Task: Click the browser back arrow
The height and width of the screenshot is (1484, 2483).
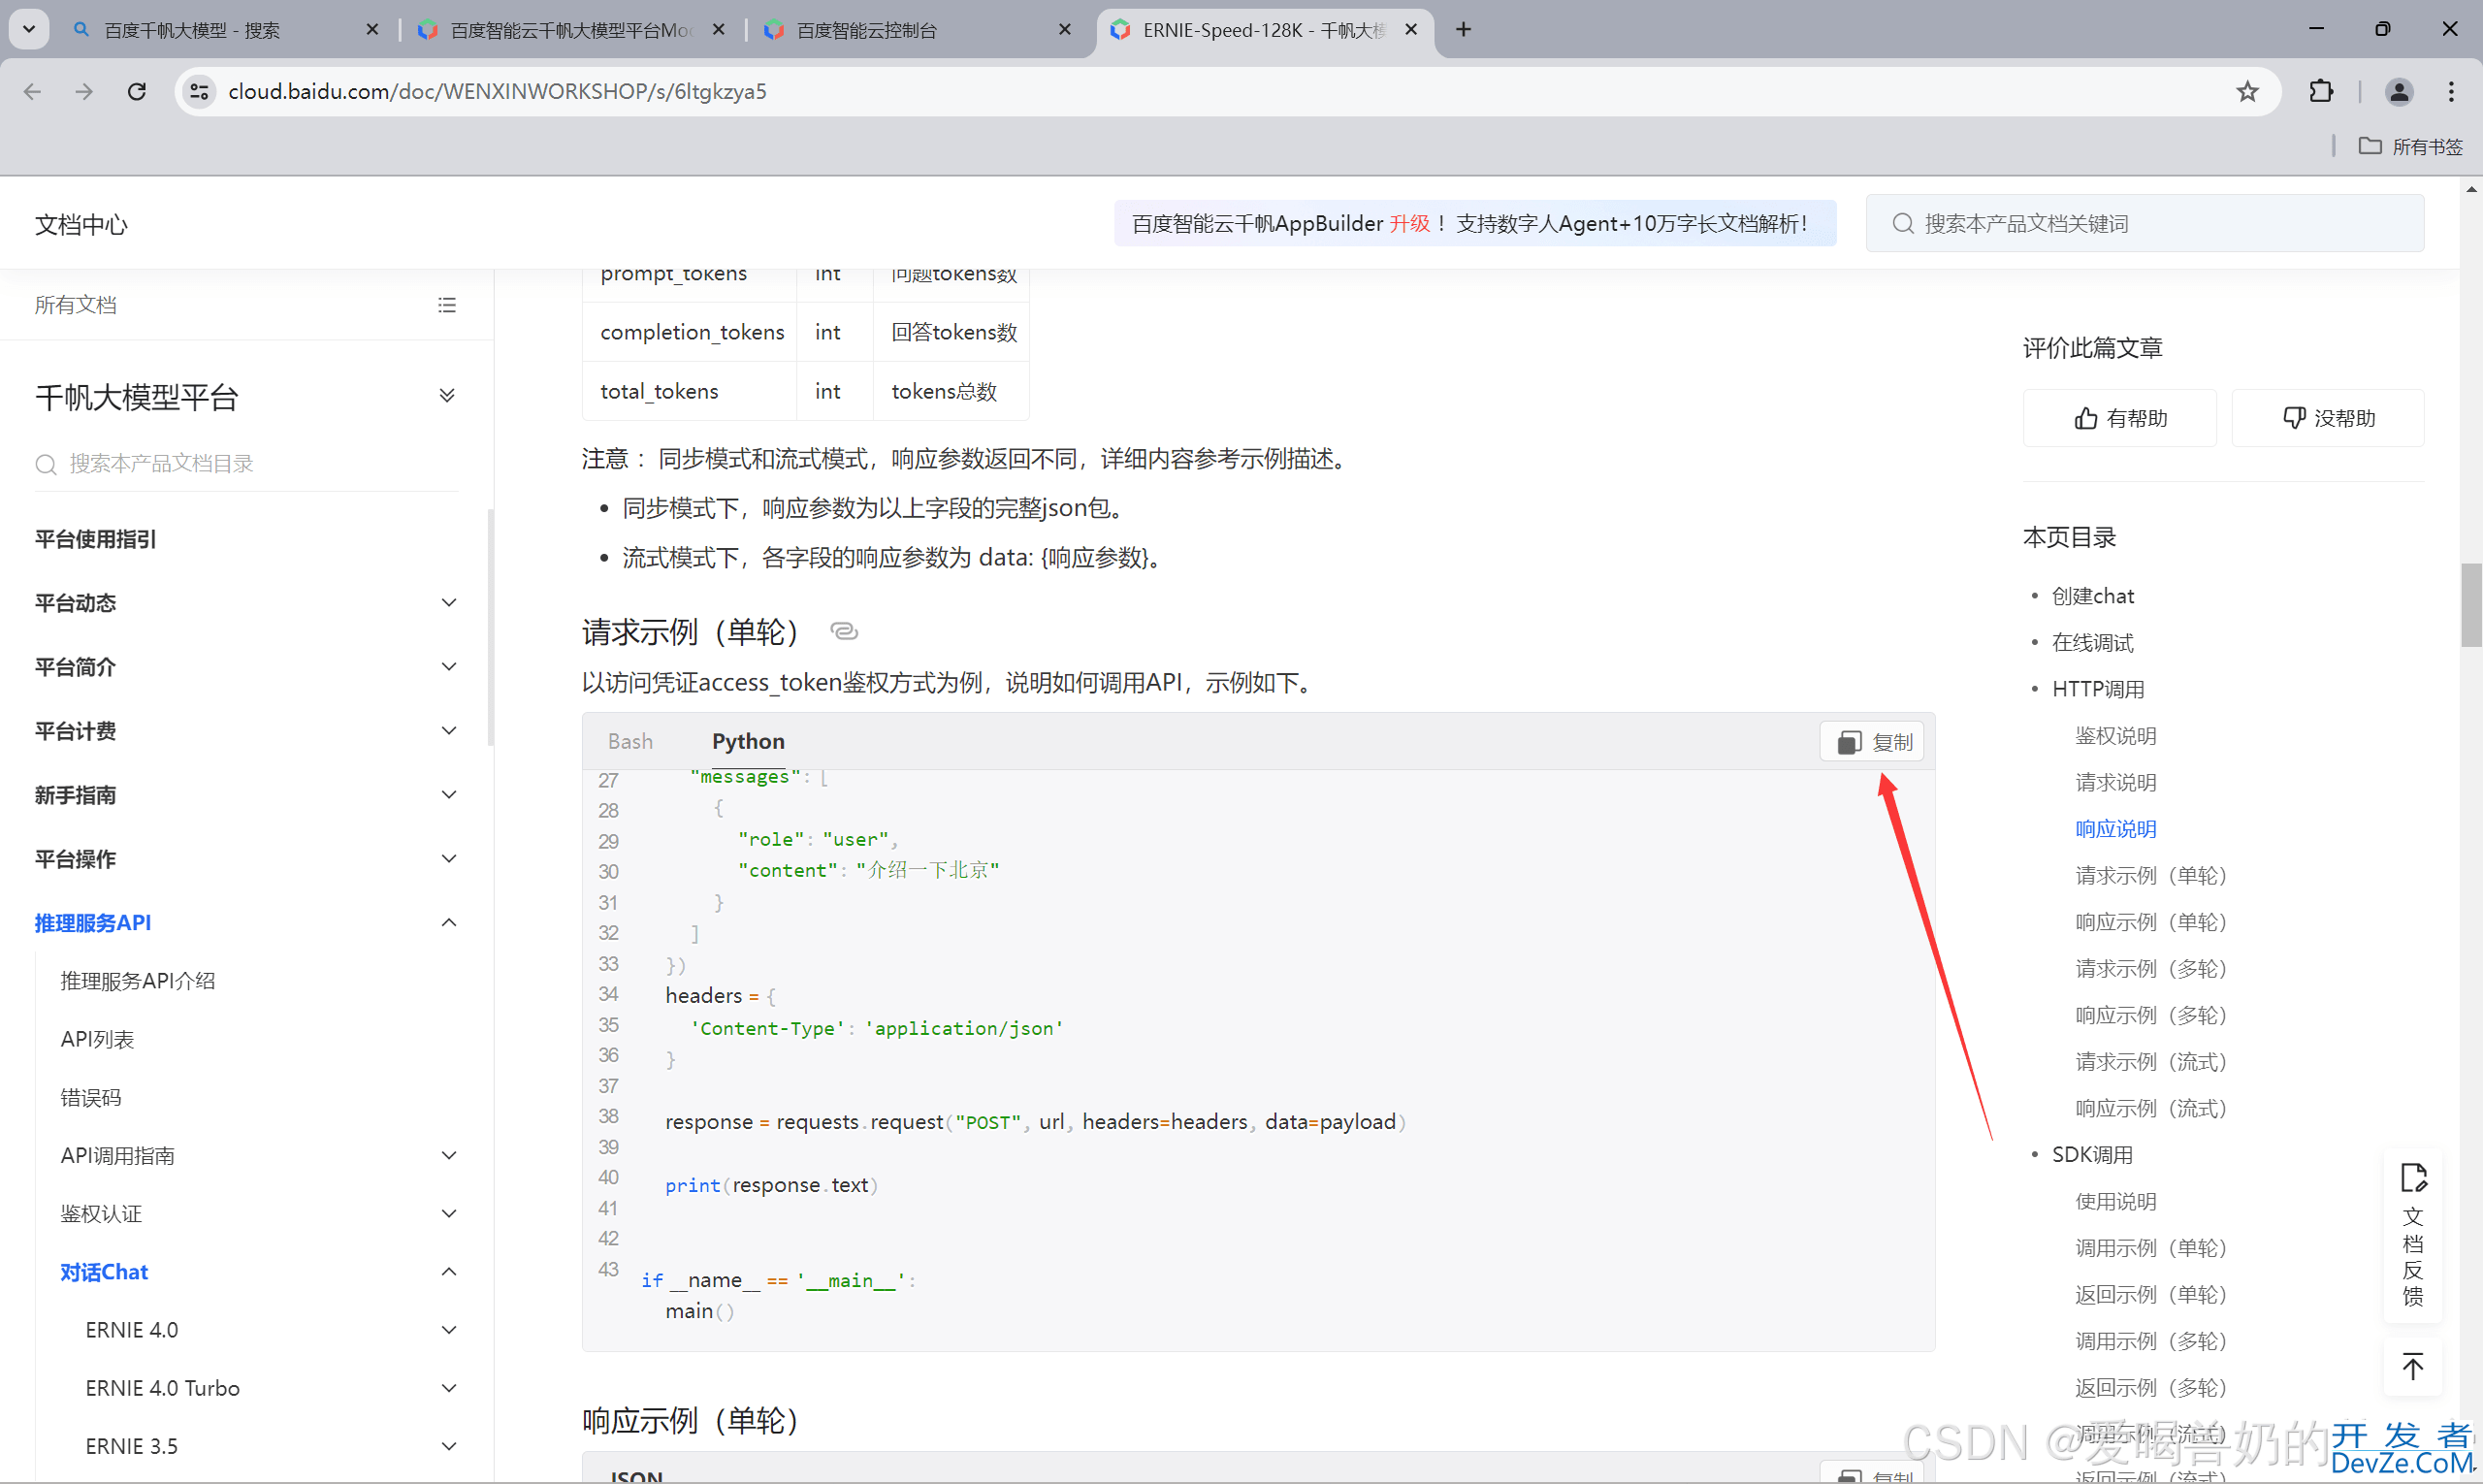Action: [32, 92]
